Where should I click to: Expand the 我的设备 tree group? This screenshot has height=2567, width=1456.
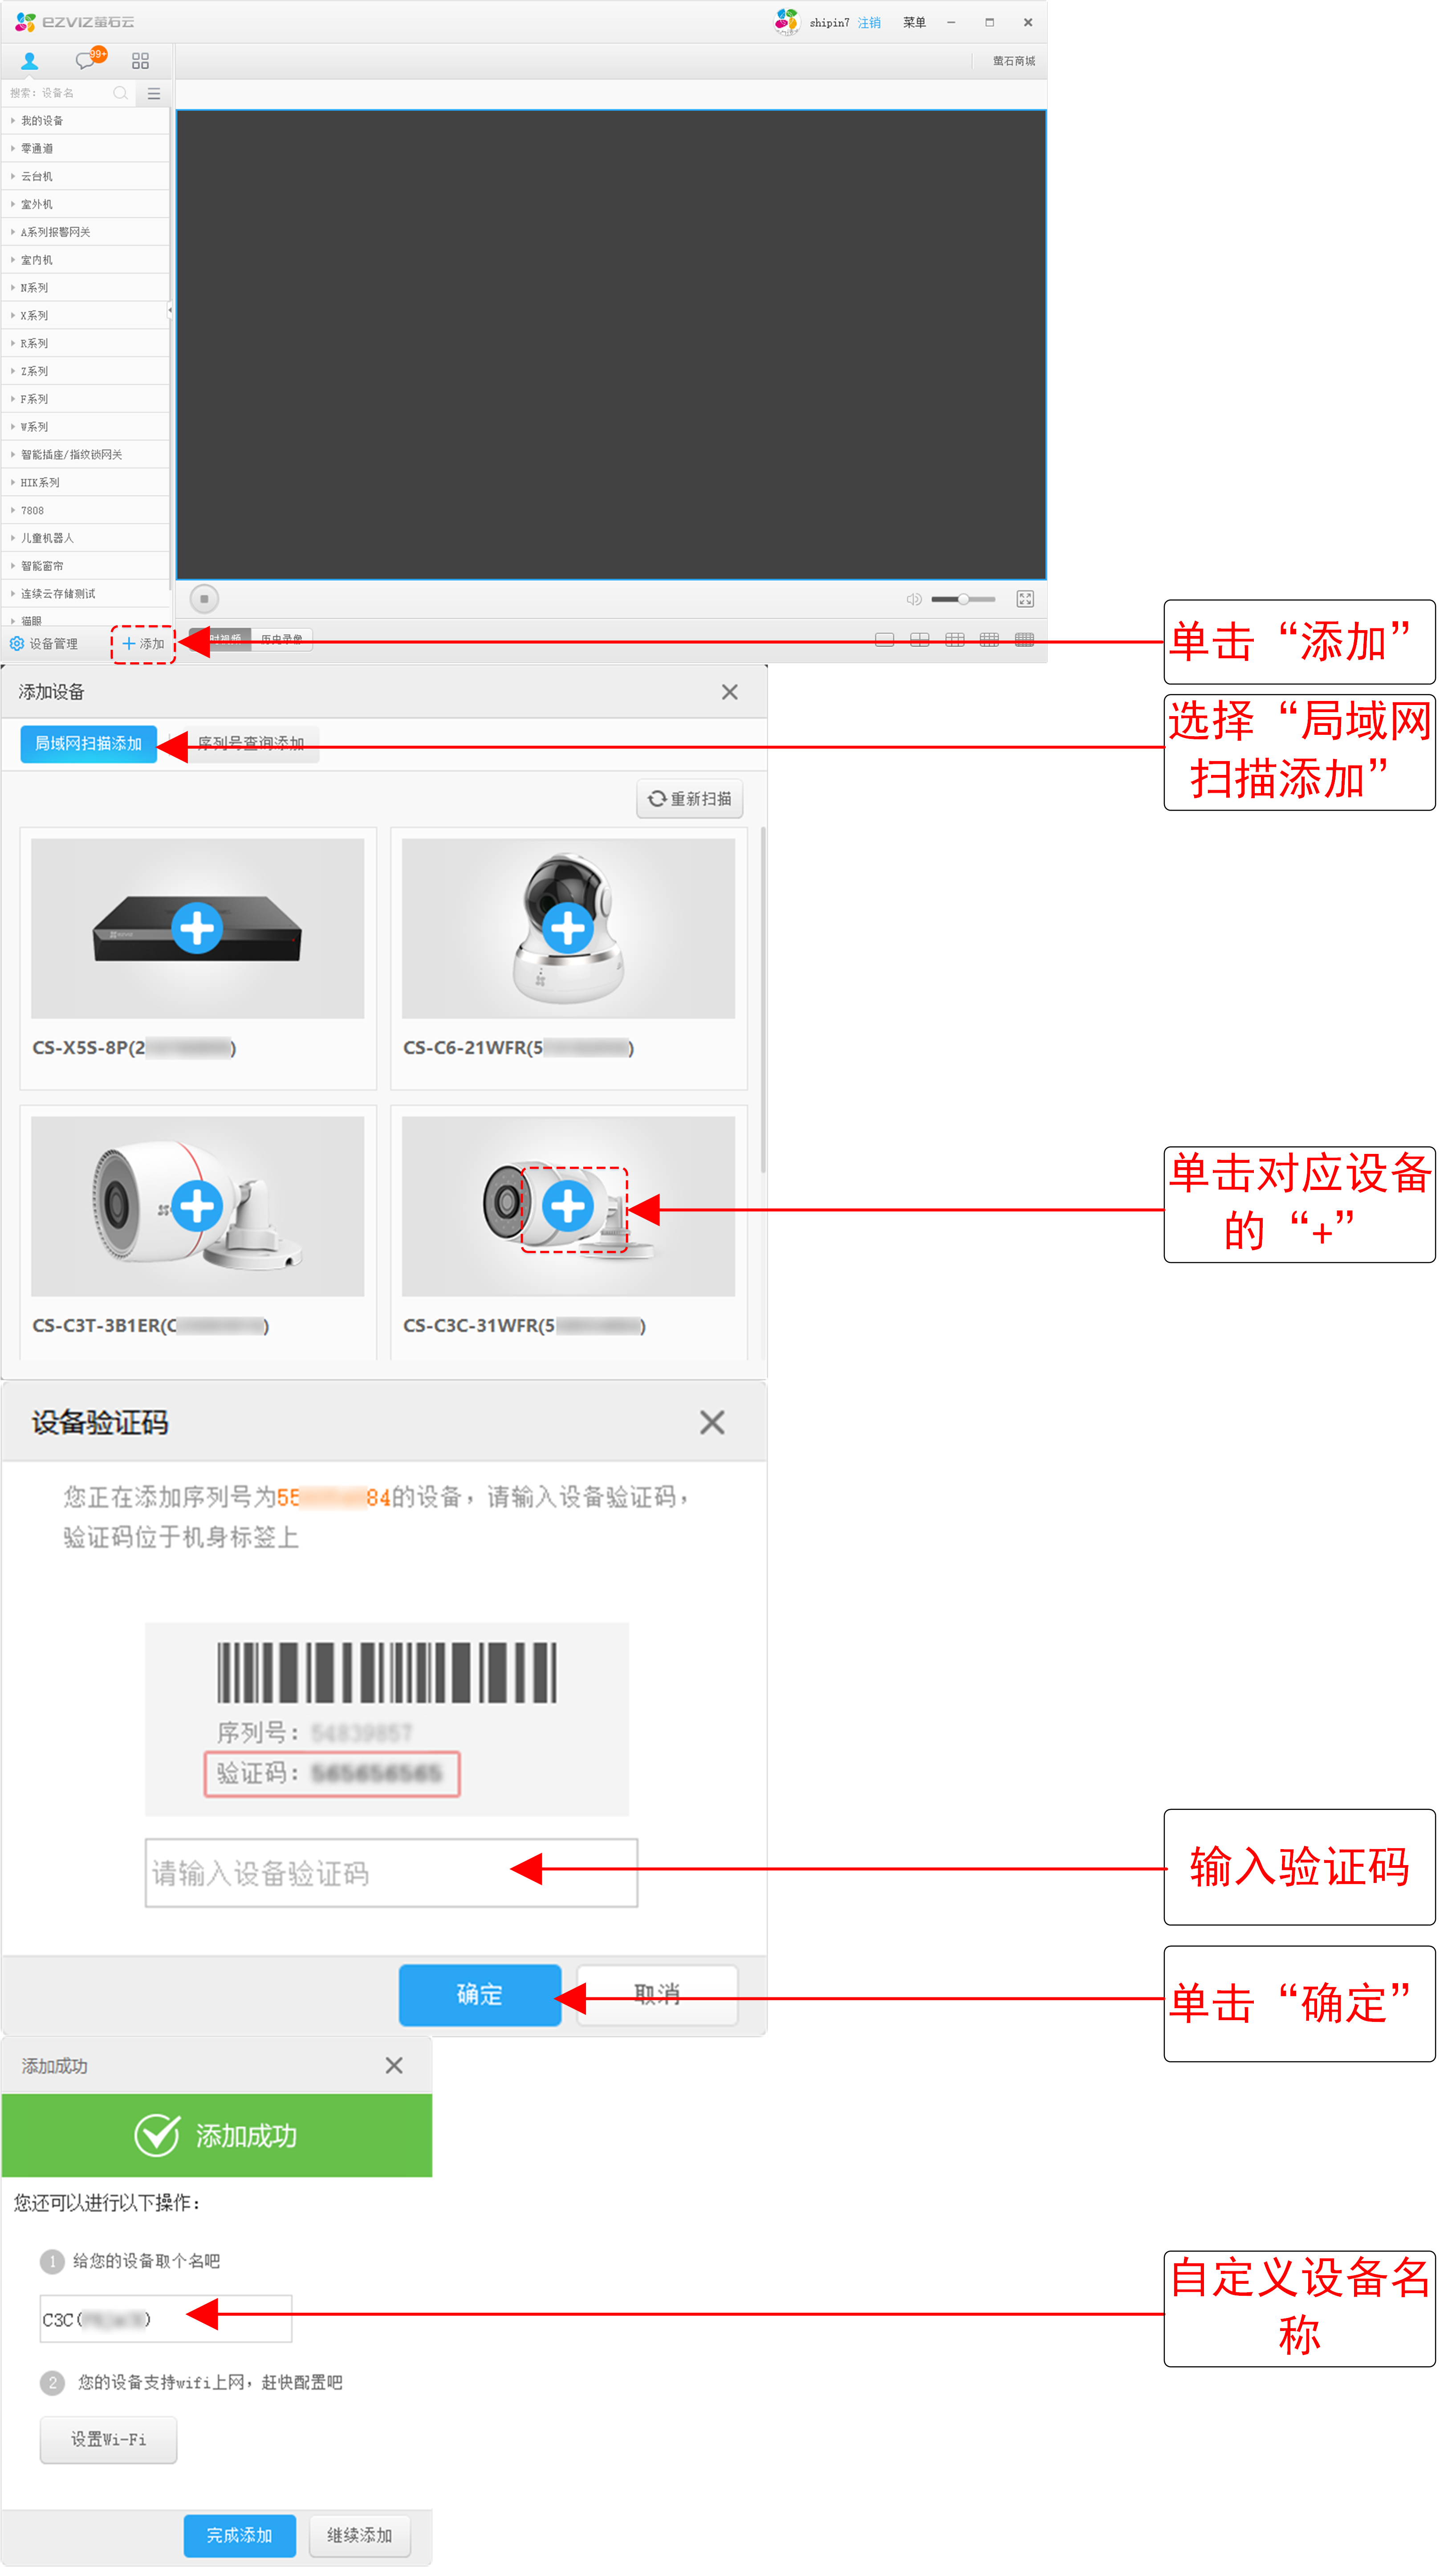pyautogui.click(x=42, y=121)
